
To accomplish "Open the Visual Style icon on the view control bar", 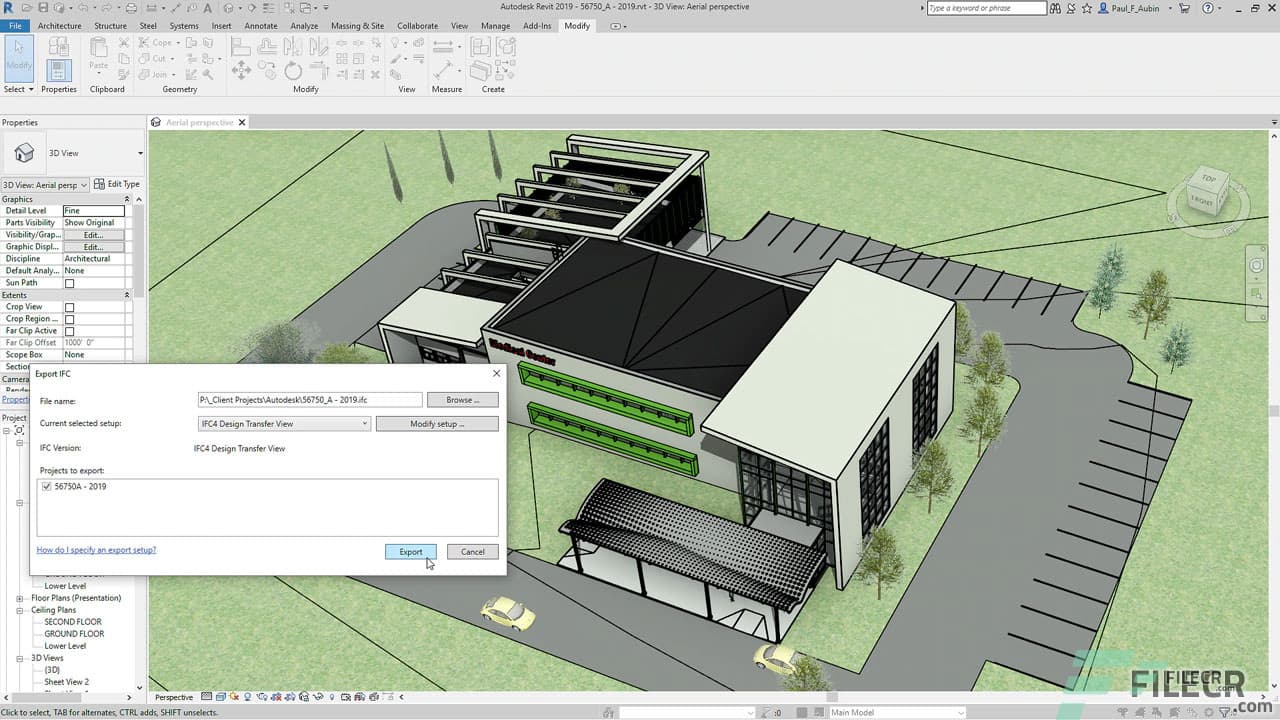I will [x=221, y=697].
